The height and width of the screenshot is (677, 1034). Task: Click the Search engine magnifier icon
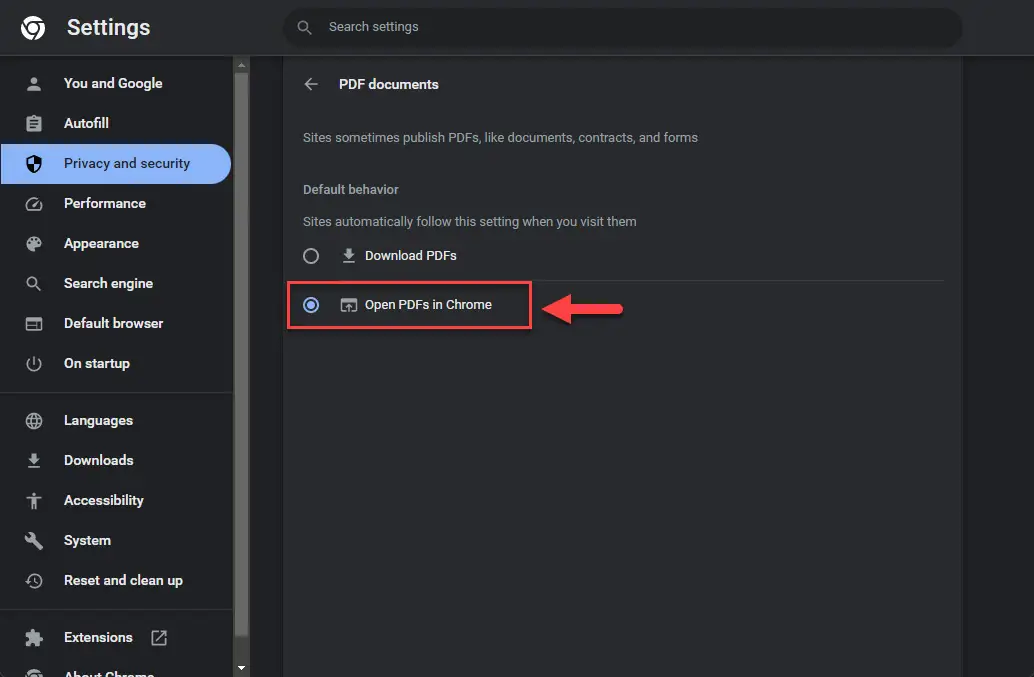[x=34, y=283]
